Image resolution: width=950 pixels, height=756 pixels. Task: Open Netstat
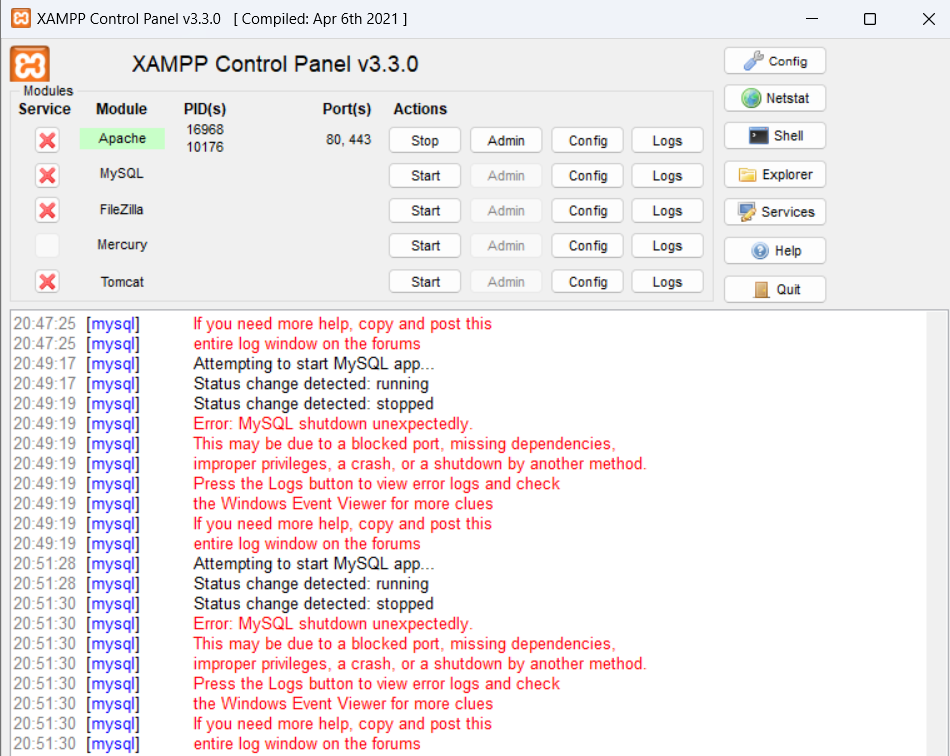point(775,98)
